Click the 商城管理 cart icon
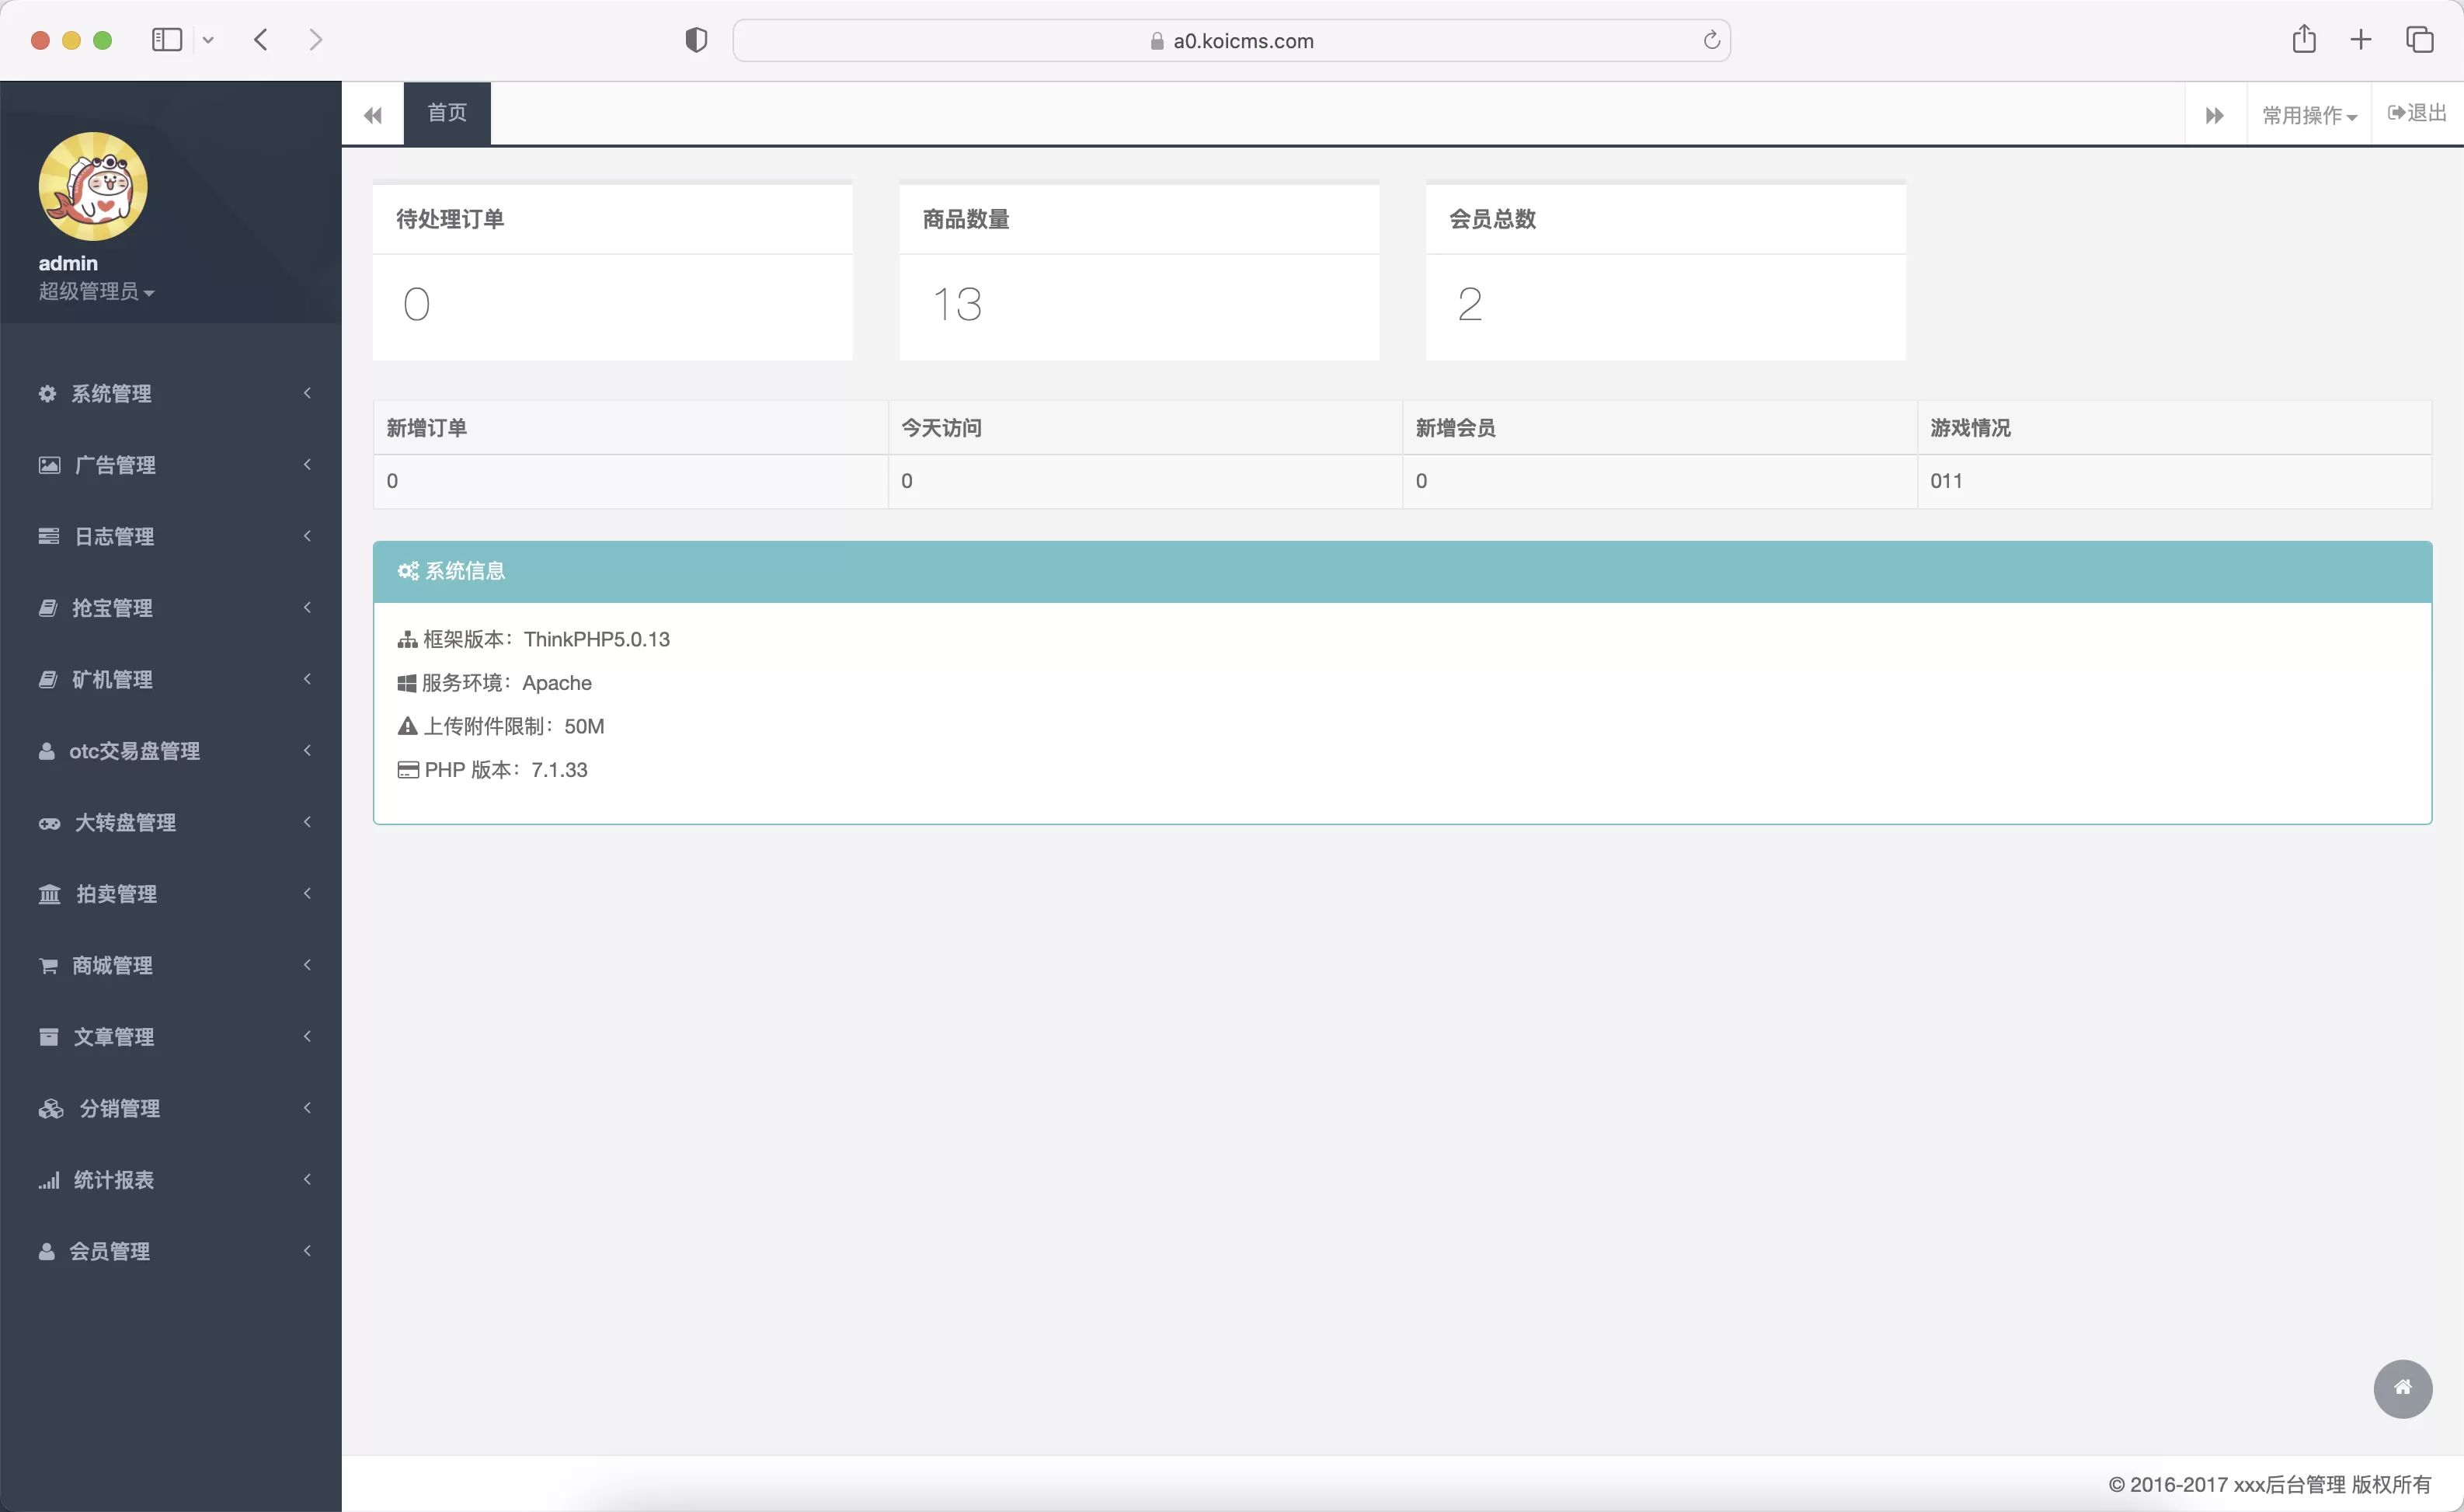 coord(48,966)
